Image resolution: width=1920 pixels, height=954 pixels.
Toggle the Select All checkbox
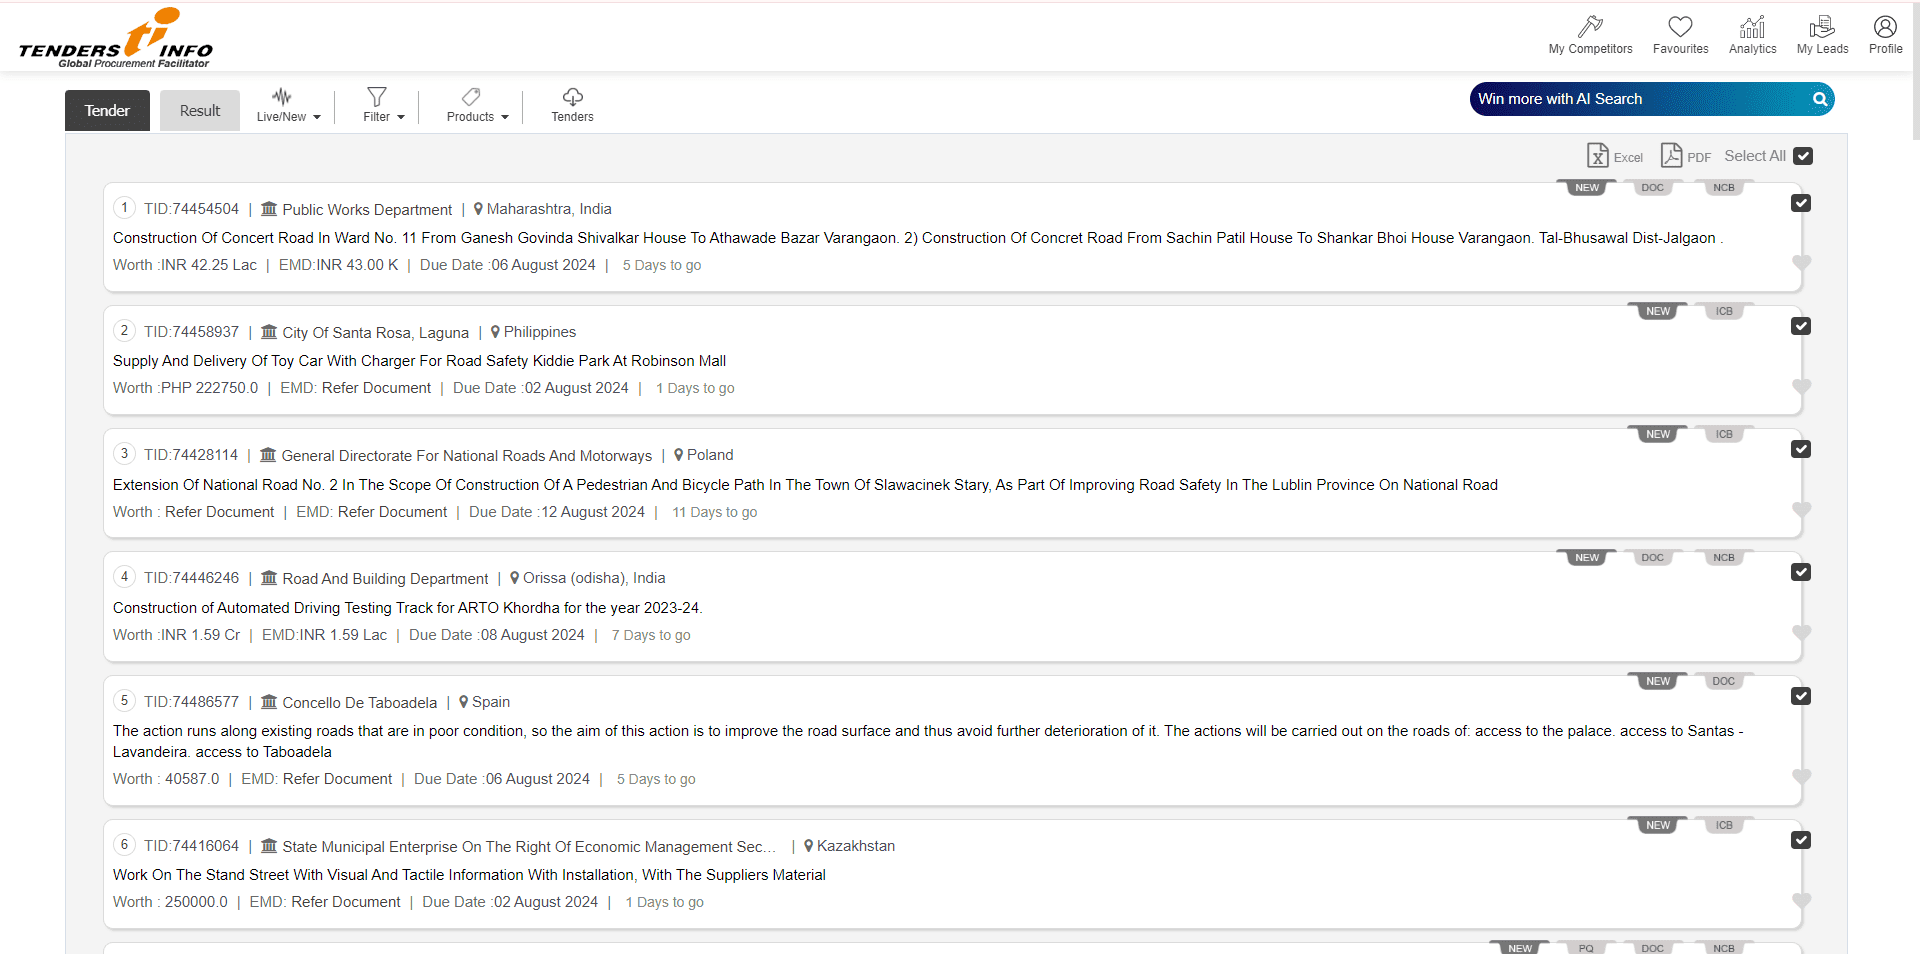tap(1803, 156)
